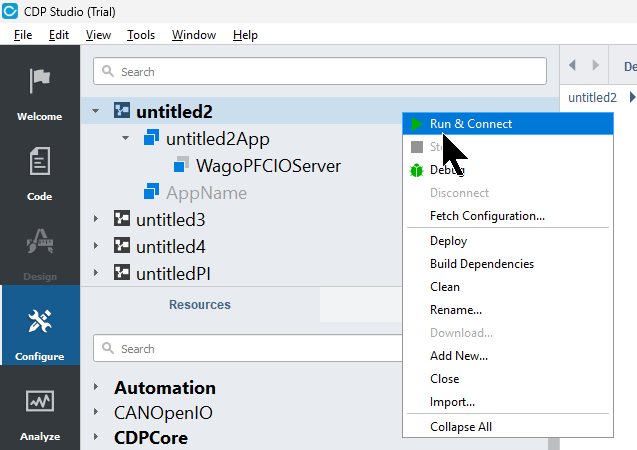
Task: Select Import... from the context menu
Action: click(x=508, y=402)
